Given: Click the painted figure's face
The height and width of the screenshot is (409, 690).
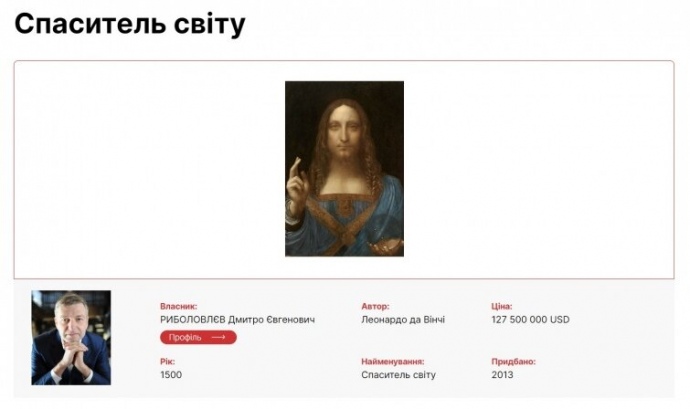Looking at the screenshot, I should tap(346, 130).
